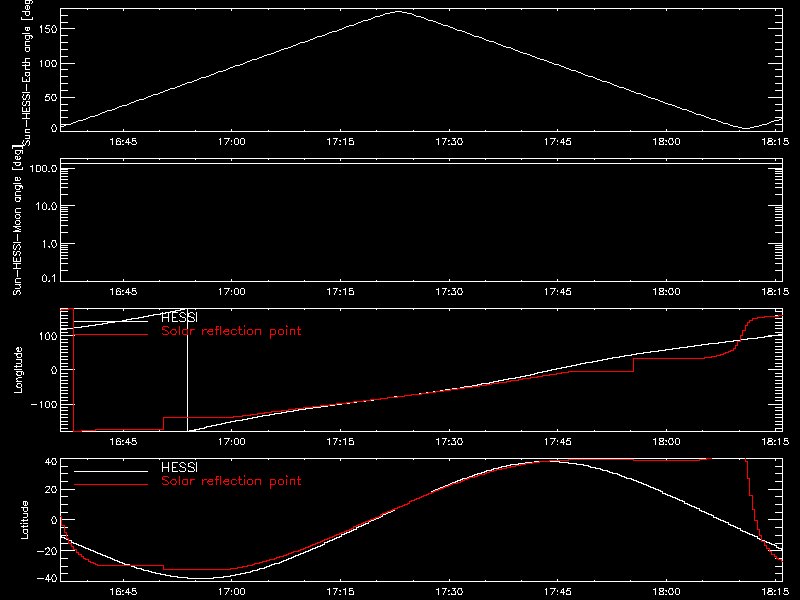Click the '100' tick on Longitude axis
800x600 pixels.
pos(48,336)
